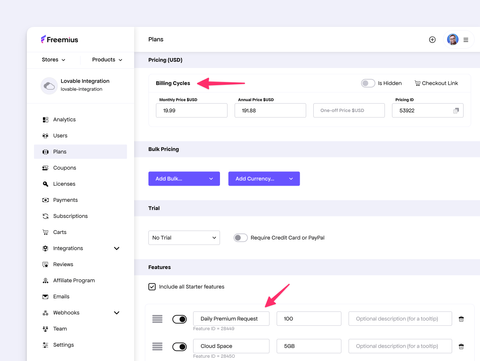Click the 100 value field
Screen dimensions: 480x361
(309, 319)
